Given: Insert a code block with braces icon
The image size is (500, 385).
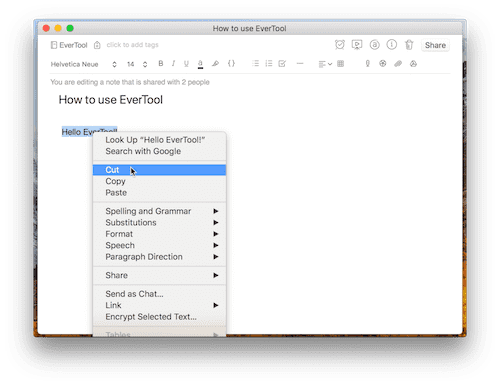Looking at the screenshot, I should click(x=231, y=63).
